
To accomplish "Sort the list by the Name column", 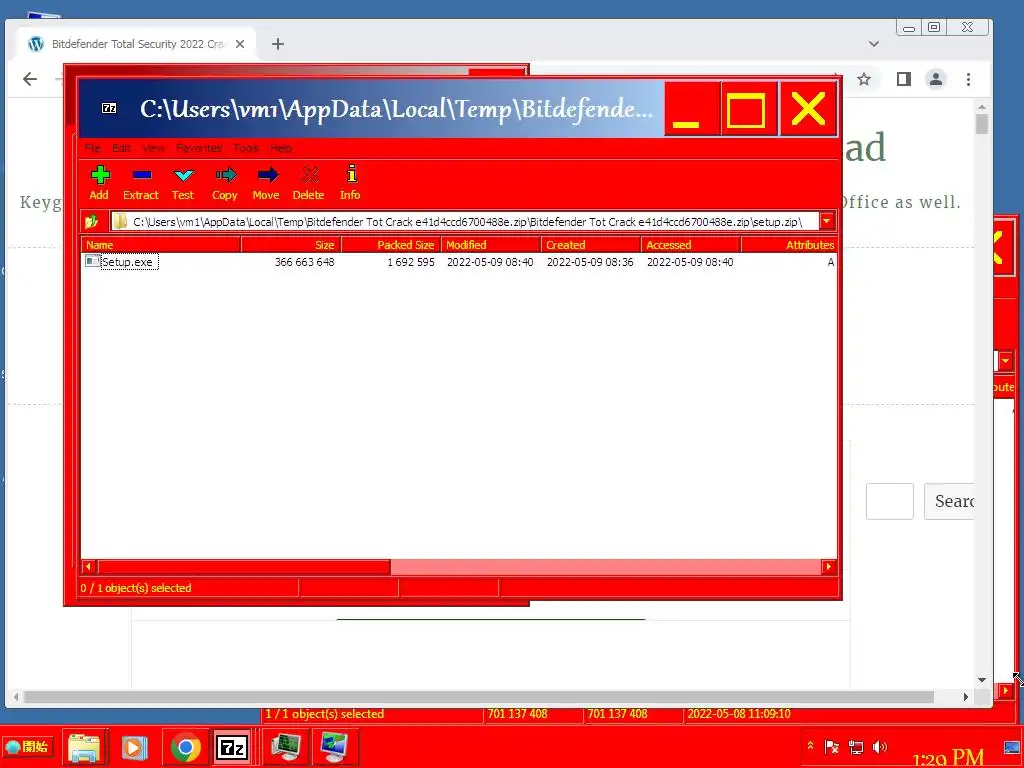I will pyautogui.click(x=161, y=245).
